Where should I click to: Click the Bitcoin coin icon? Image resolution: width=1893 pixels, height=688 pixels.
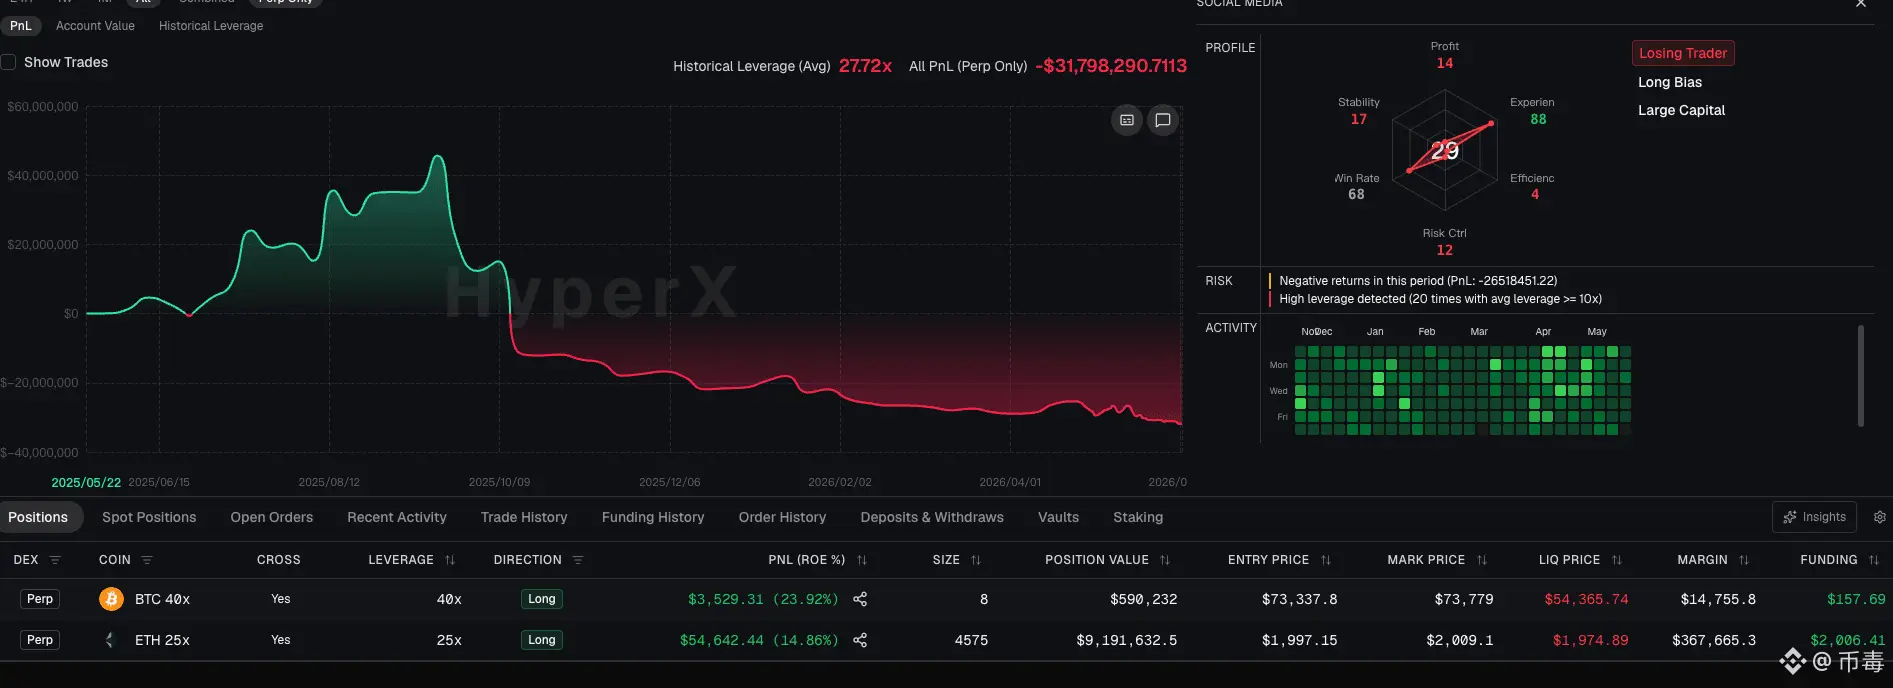coord(111,599)
